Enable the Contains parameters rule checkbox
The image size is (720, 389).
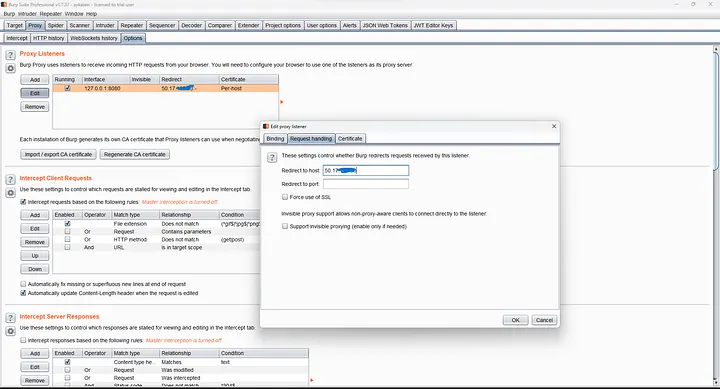[x=68, y=231]
